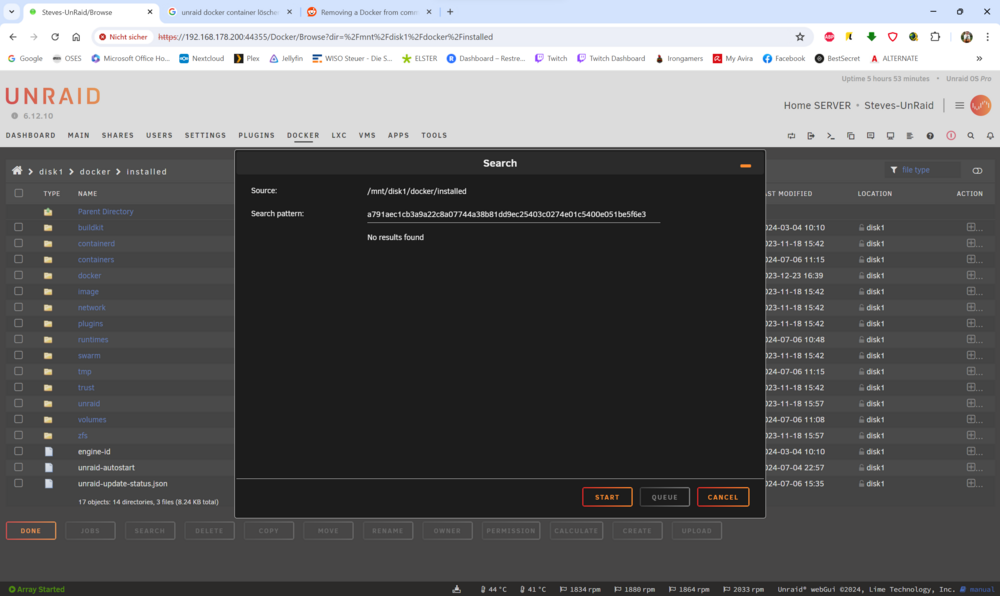Screen dimensions: 1000x596
Task: Click the CANCEL button in the Search dialog
Action: [x=723, y=497]
